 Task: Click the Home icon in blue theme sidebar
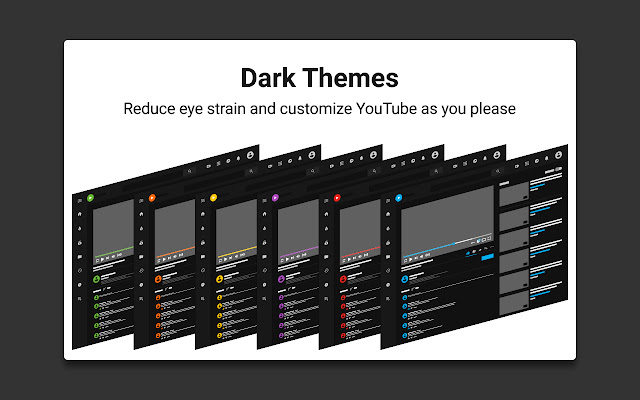click(388, 214)
